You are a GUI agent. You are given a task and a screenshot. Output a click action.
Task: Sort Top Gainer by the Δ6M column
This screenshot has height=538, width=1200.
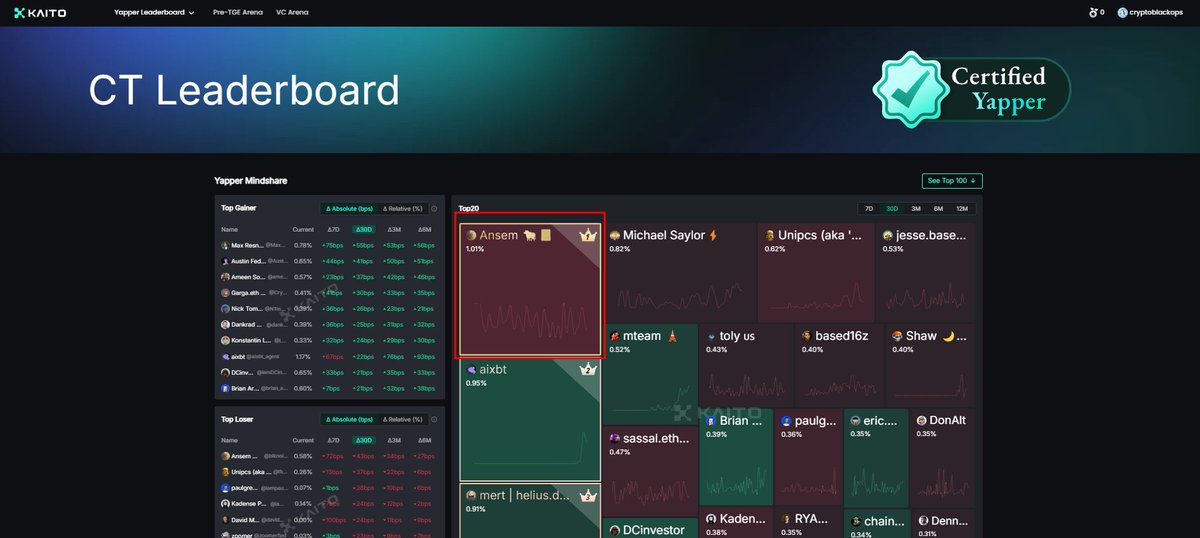[x=425, y=229]
